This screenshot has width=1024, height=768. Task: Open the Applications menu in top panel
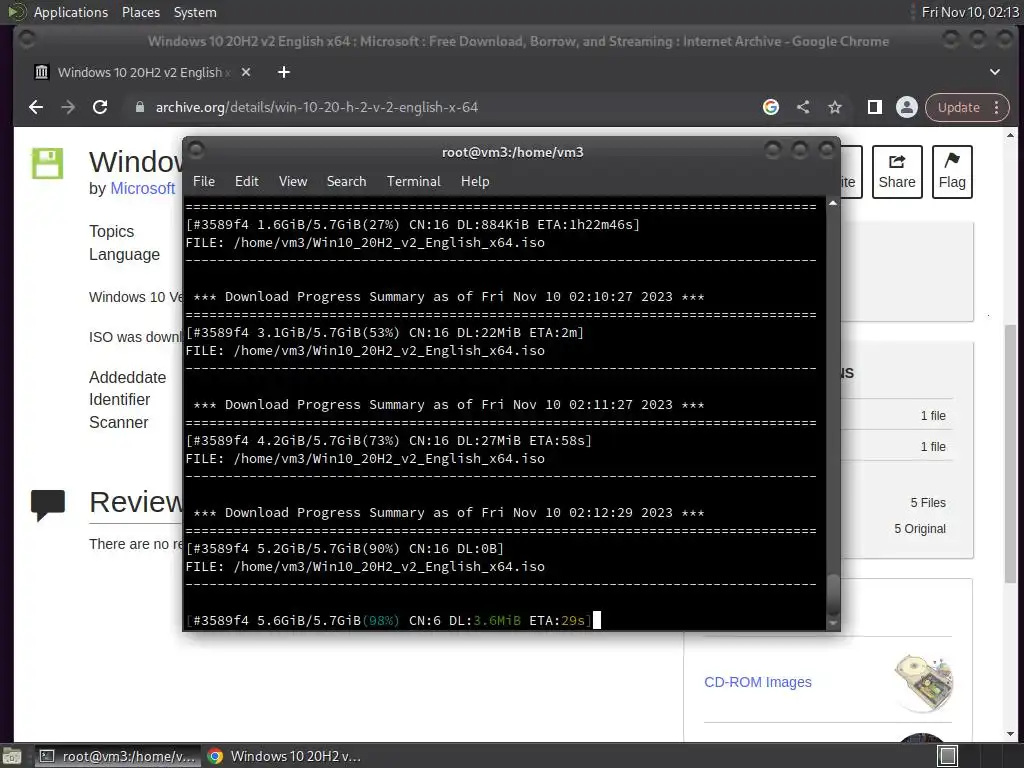coord(71,12)
